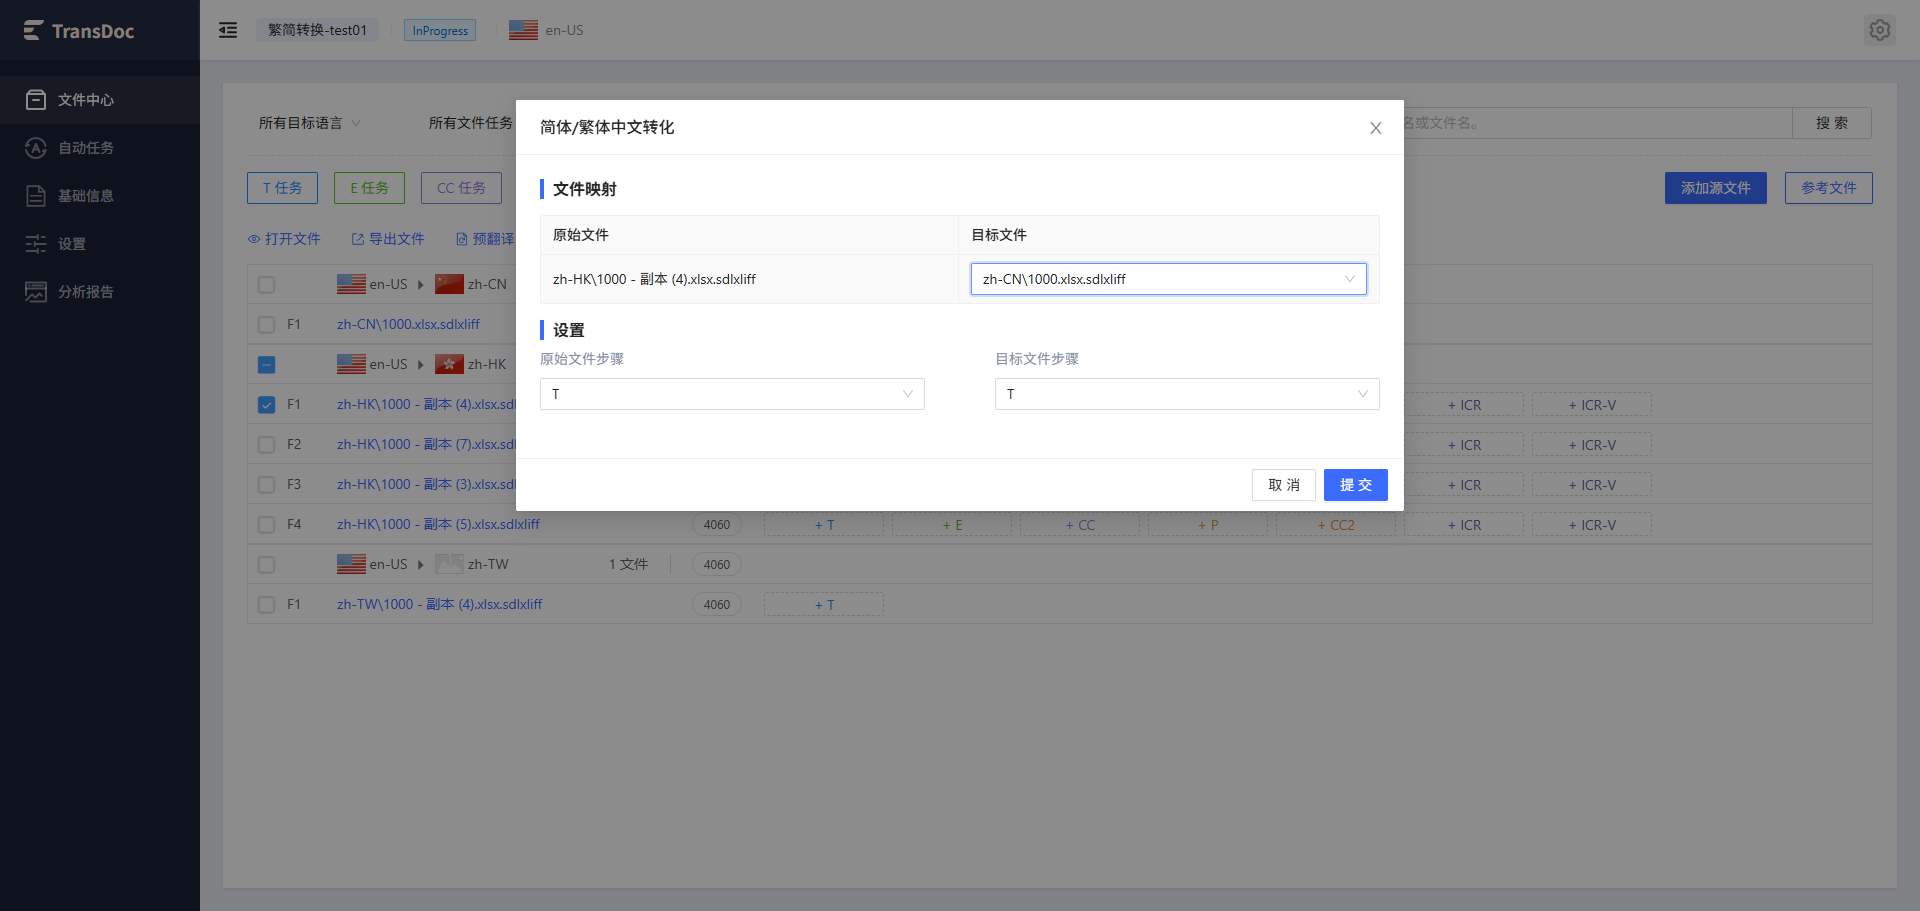The image size is (1920, 911).
Task: Open the zh-TW\1000 - 副本 (4).xlsx.sdlxliff link
Action: [439, 605]
